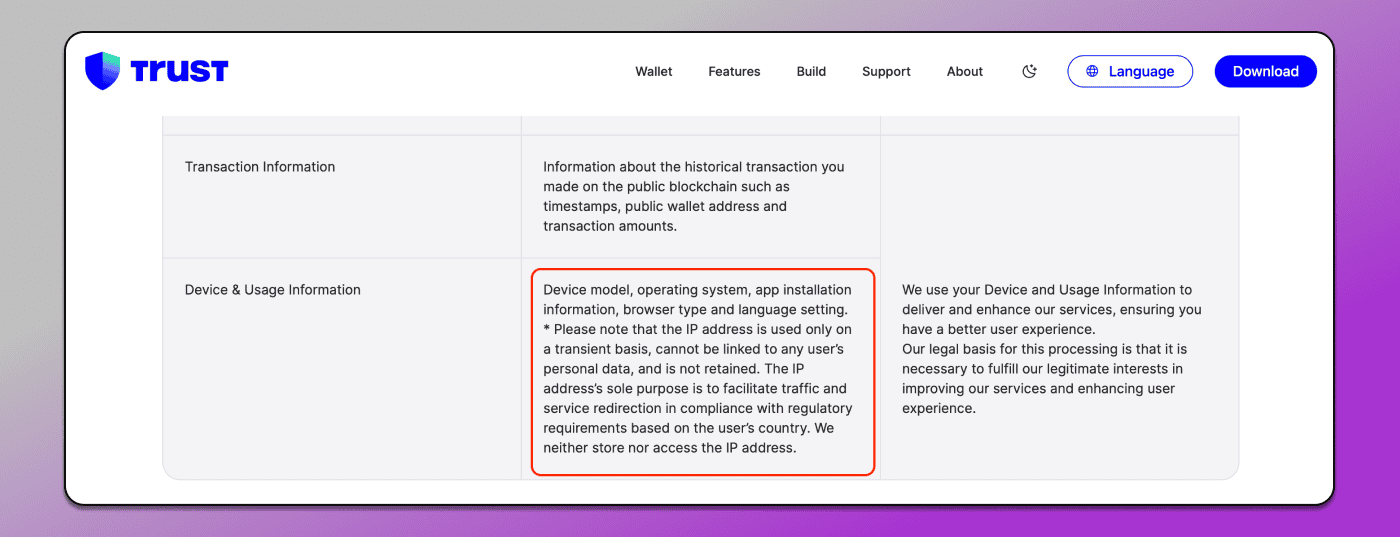Click the red-outlined Device model paragraph
1400x537 pixels.
point(703,371)
